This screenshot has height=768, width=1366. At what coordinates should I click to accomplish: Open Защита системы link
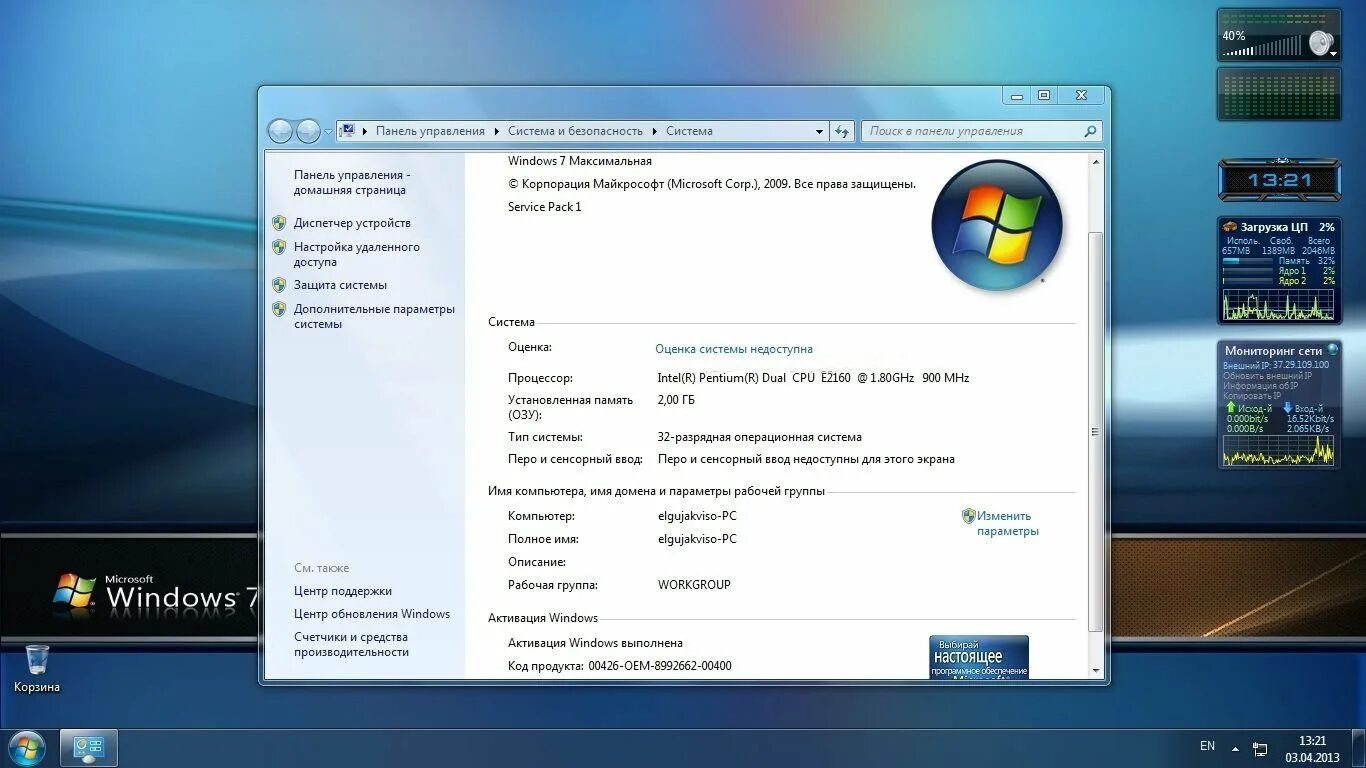[x=340, y=285]
